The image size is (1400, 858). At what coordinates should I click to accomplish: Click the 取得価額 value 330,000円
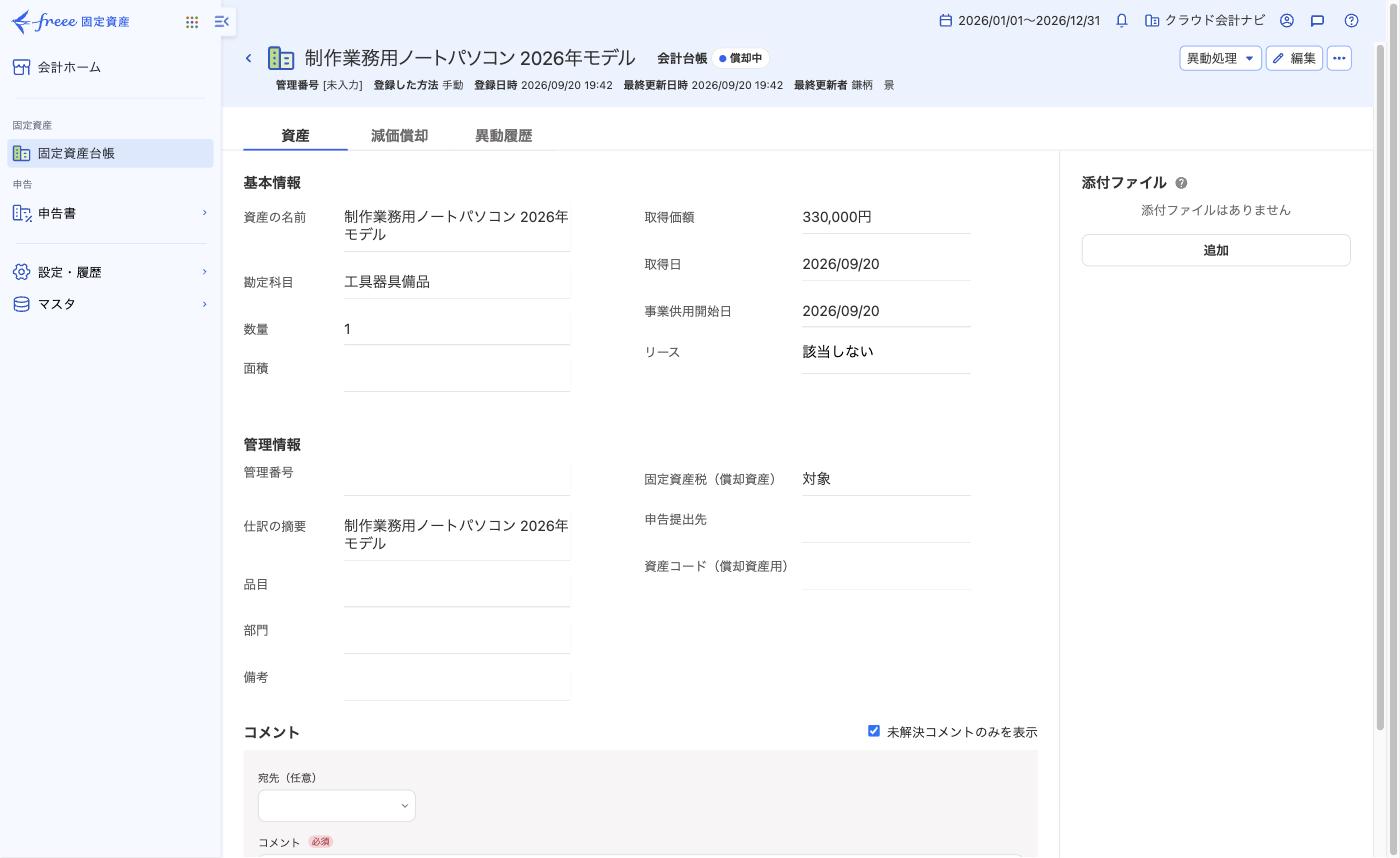tap(837, 217)
